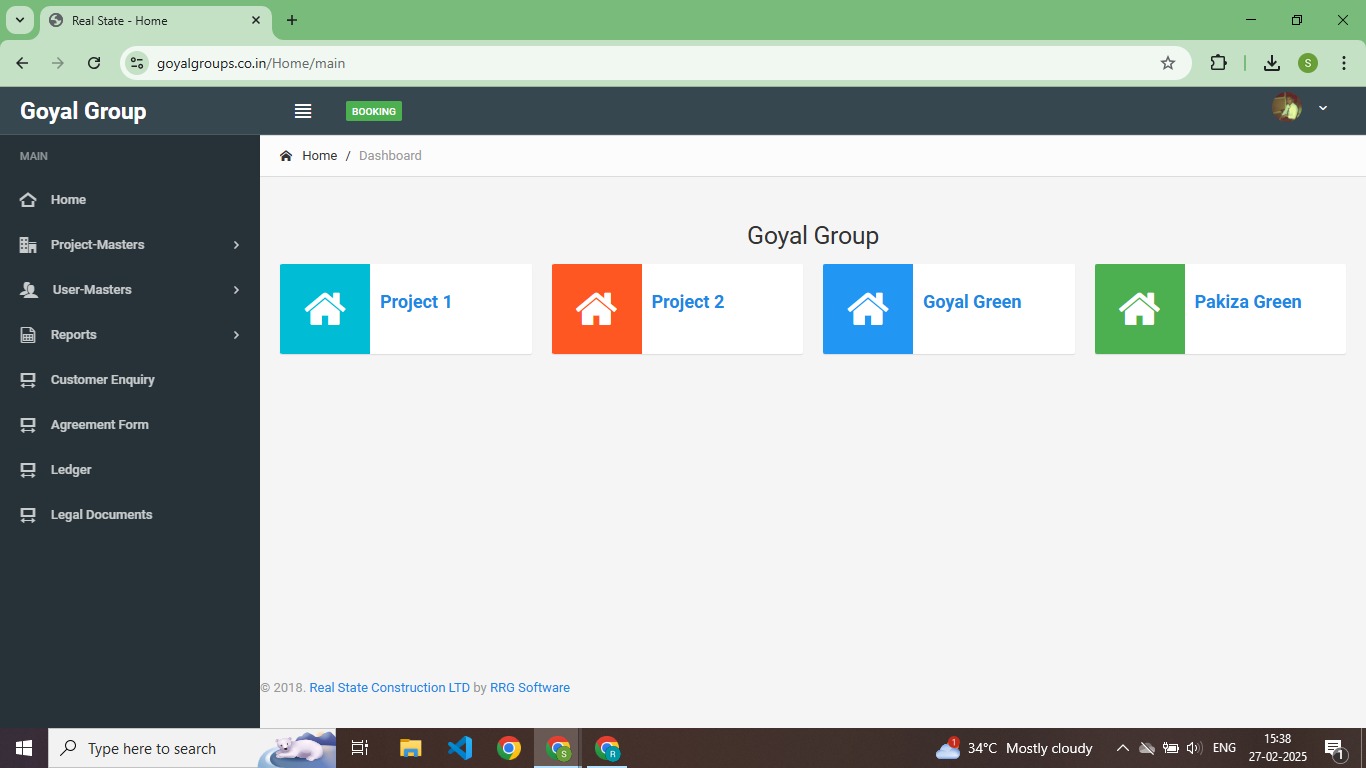The image size is (1366, 768).
Task: Click the Ledger sidebar icon
Action: pos(28,470)
